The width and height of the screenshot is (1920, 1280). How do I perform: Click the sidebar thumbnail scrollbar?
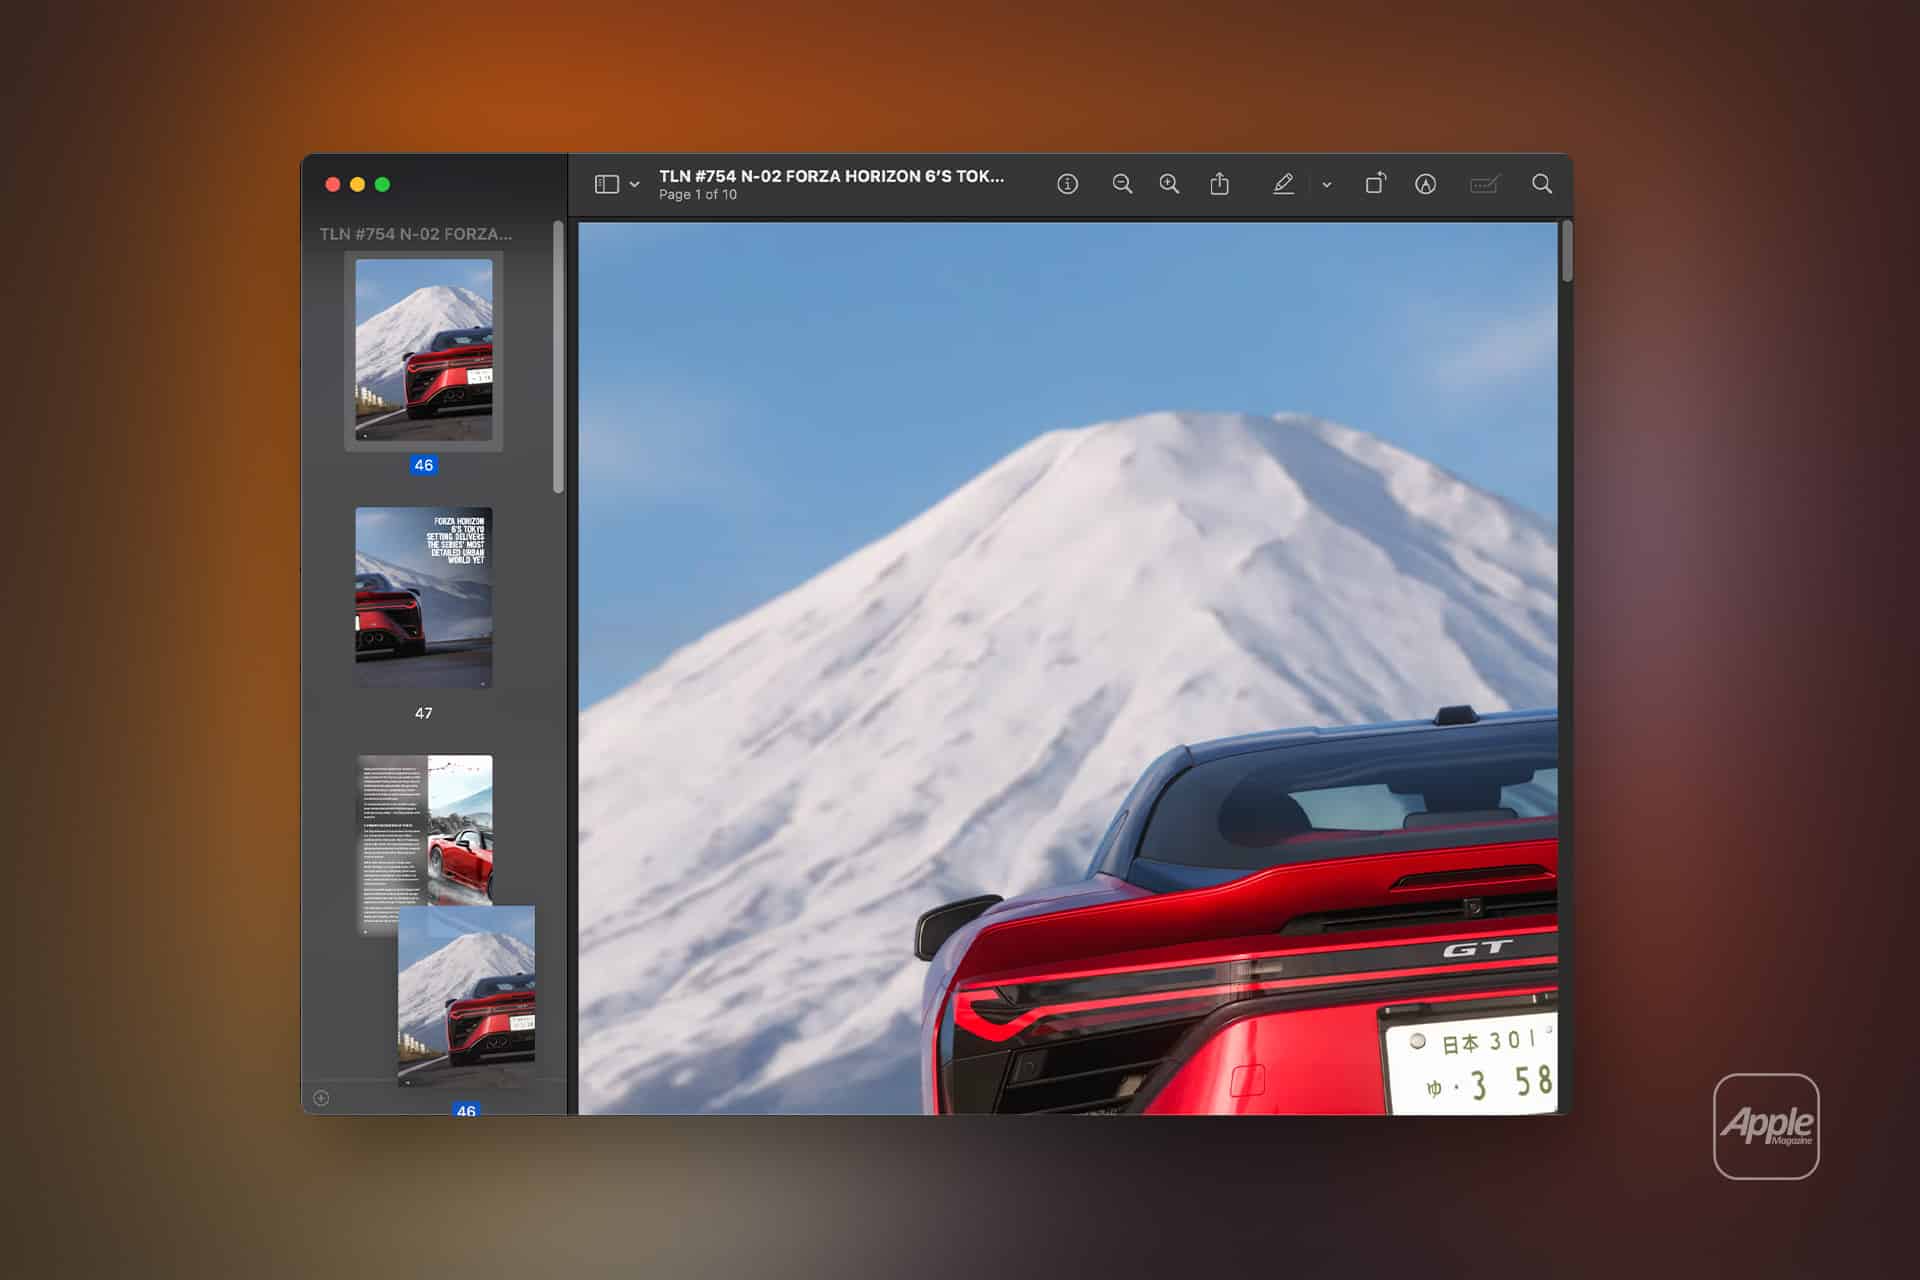(x=558, y=357)
